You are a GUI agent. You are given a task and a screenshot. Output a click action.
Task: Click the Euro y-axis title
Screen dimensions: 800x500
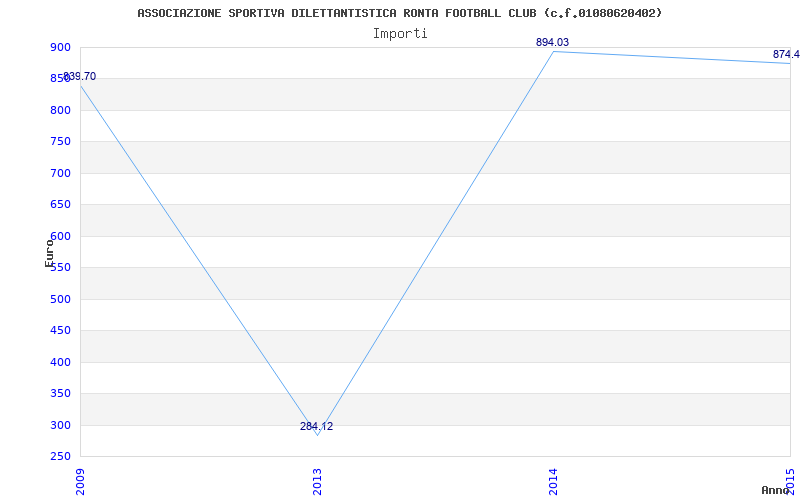[49, 253]
